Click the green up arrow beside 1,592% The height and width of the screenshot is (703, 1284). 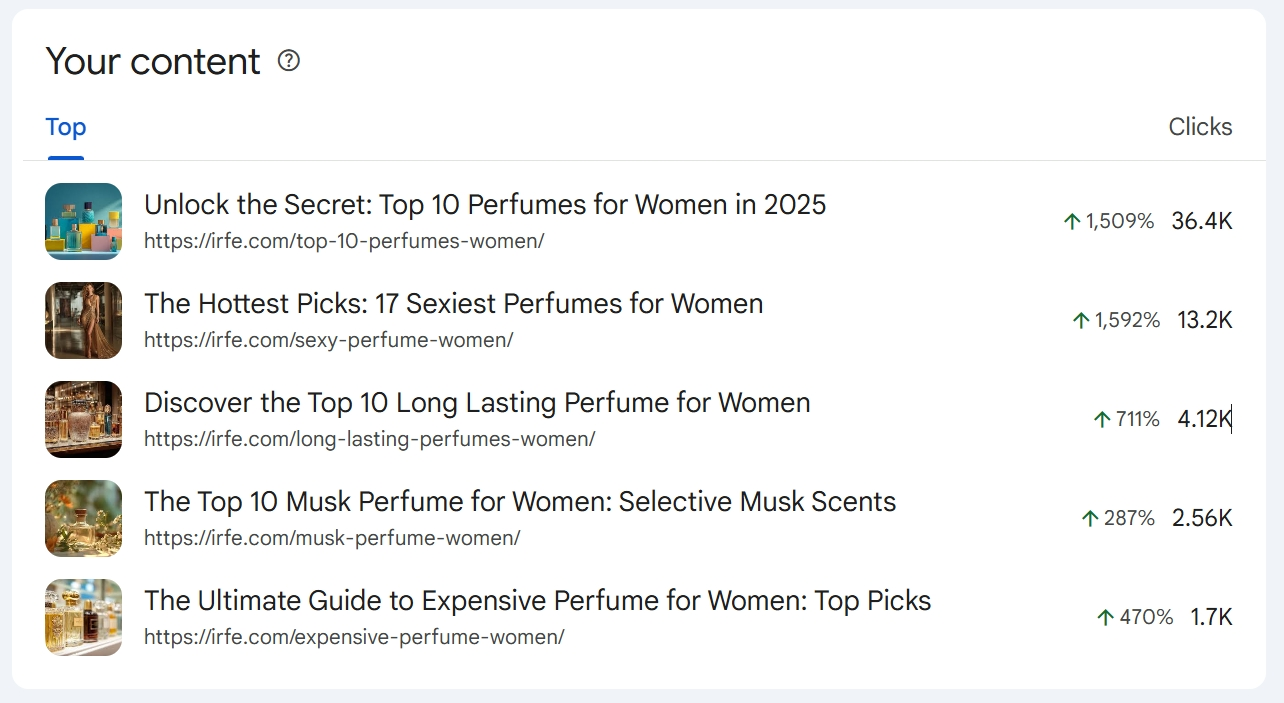click(x=1081, y=320)
